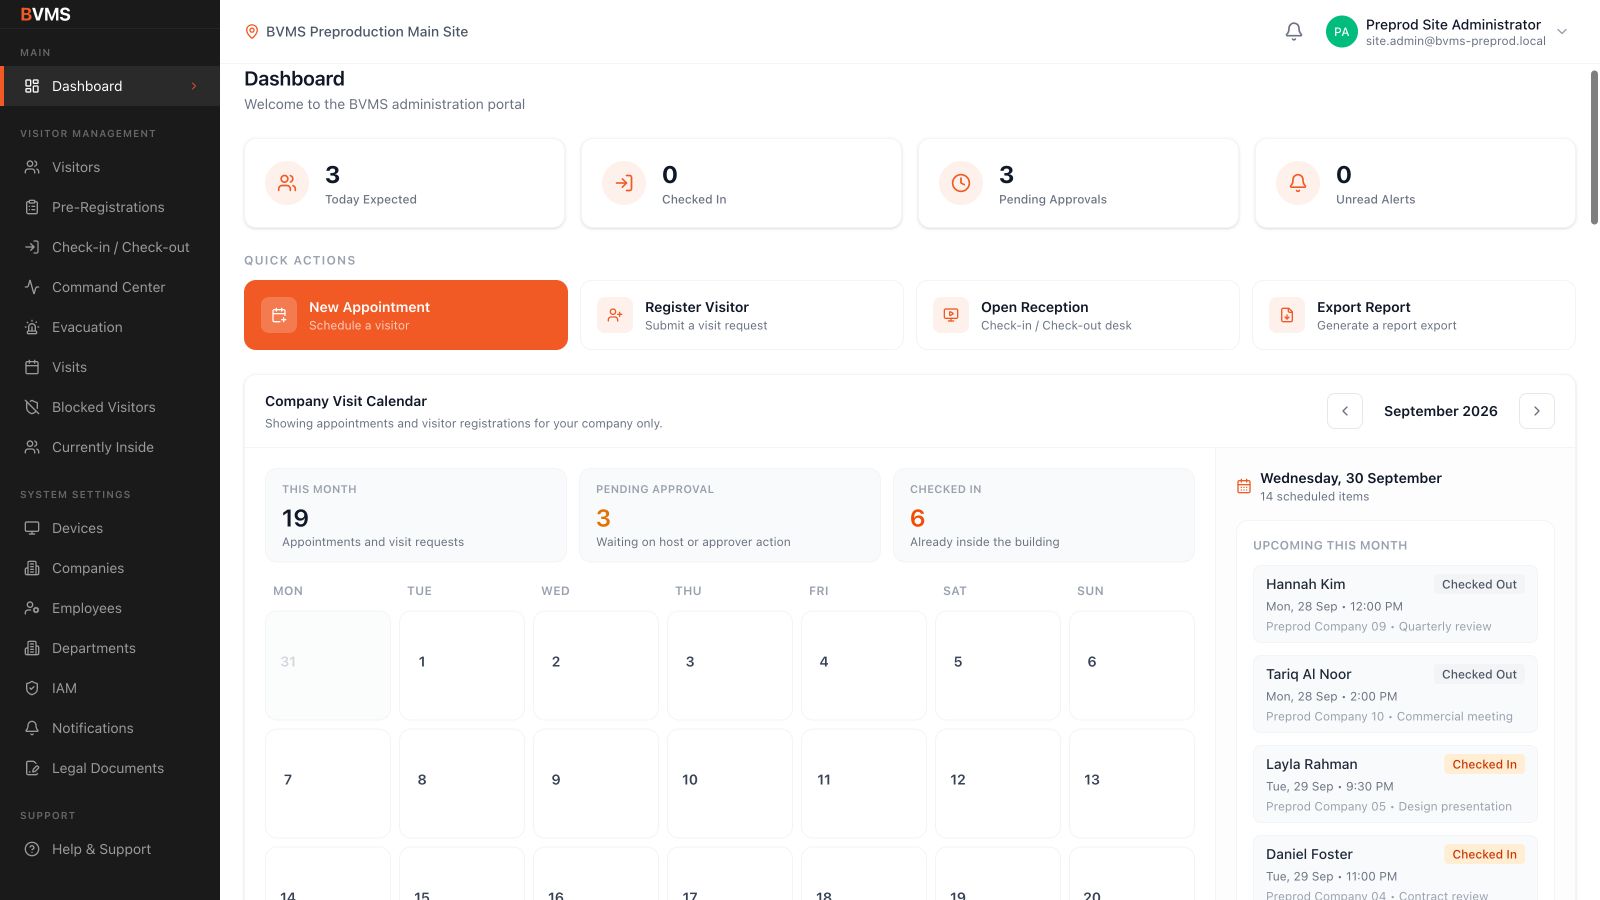
Task: Click the Help & Support icon
Action: [x=32, y=849]
